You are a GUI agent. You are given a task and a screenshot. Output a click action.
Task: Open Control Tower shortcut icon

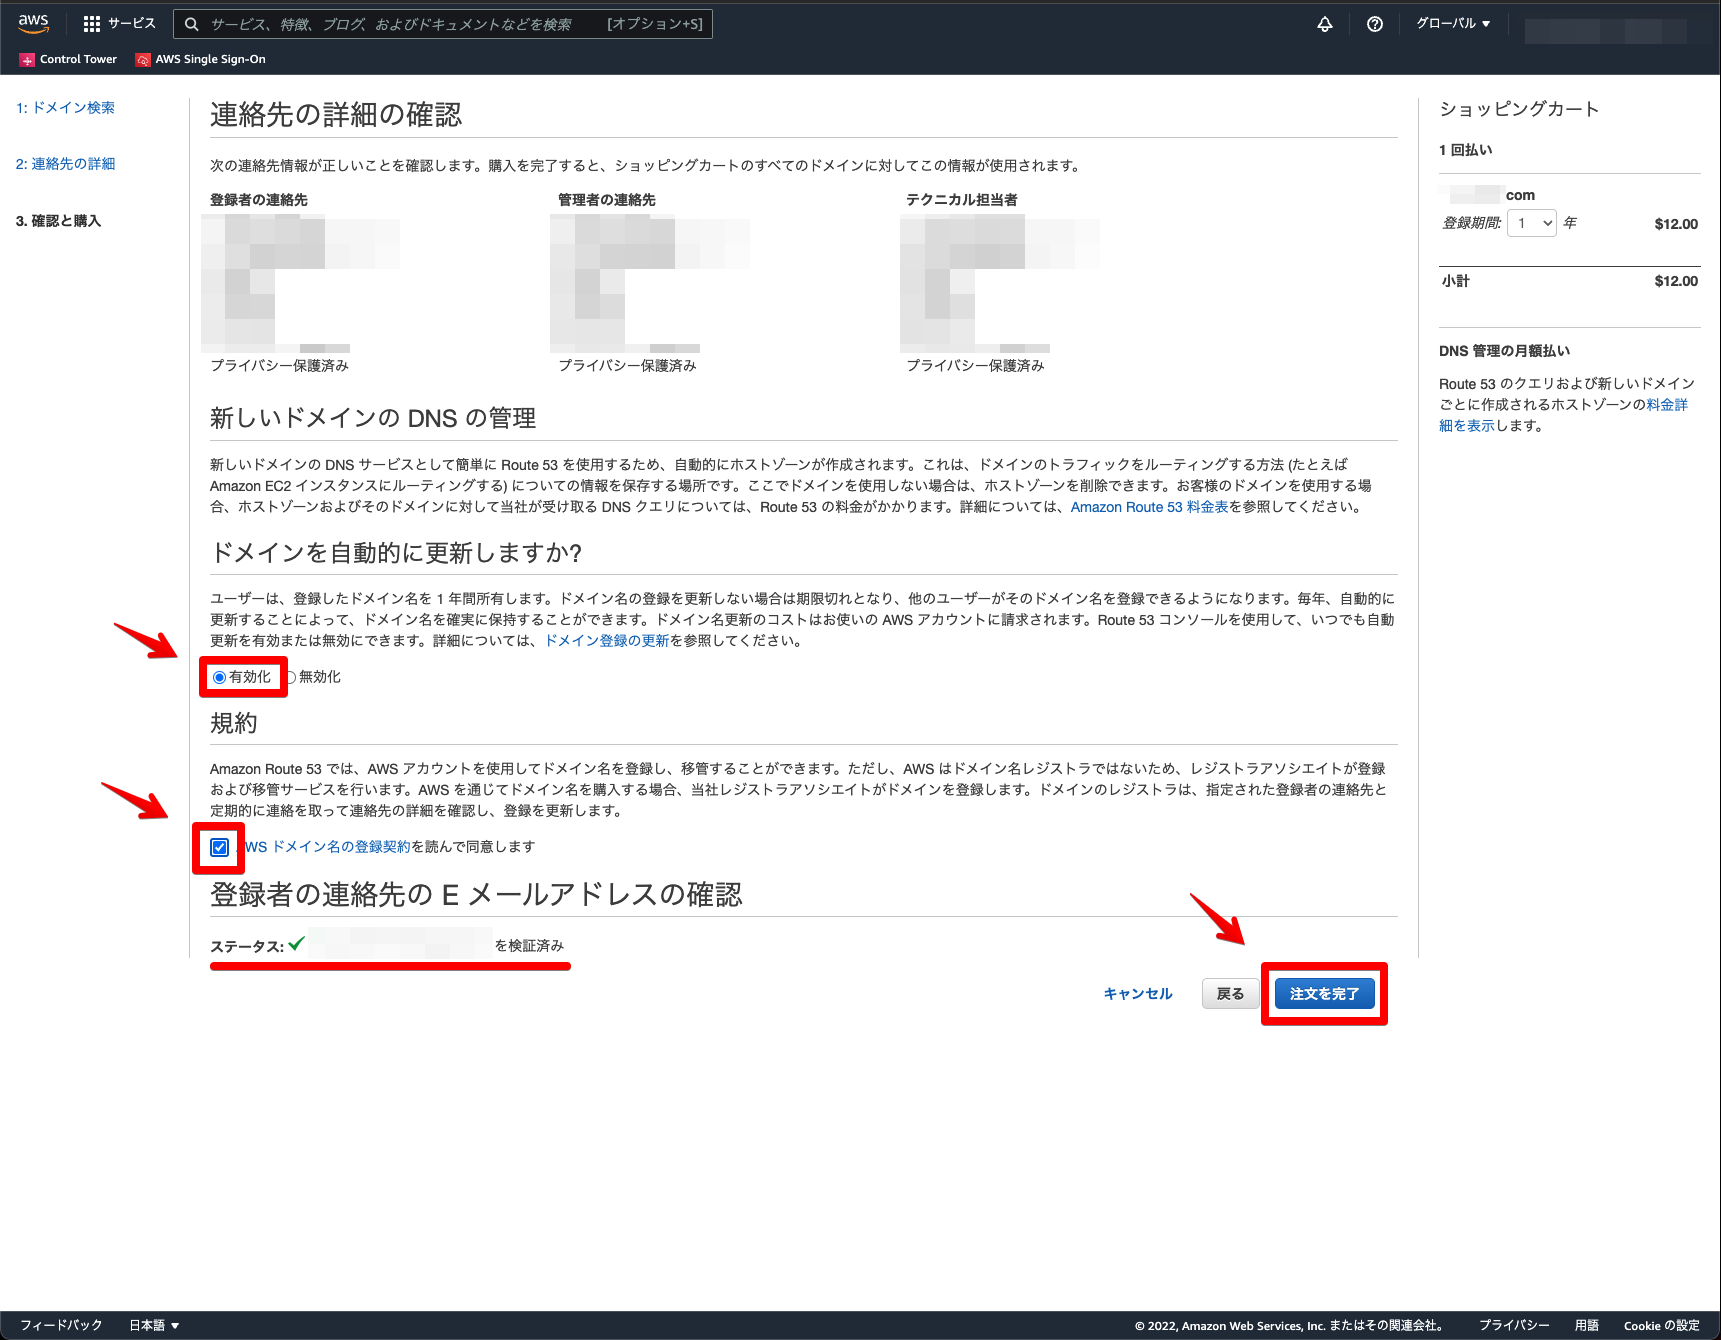(x=27, y=60)
